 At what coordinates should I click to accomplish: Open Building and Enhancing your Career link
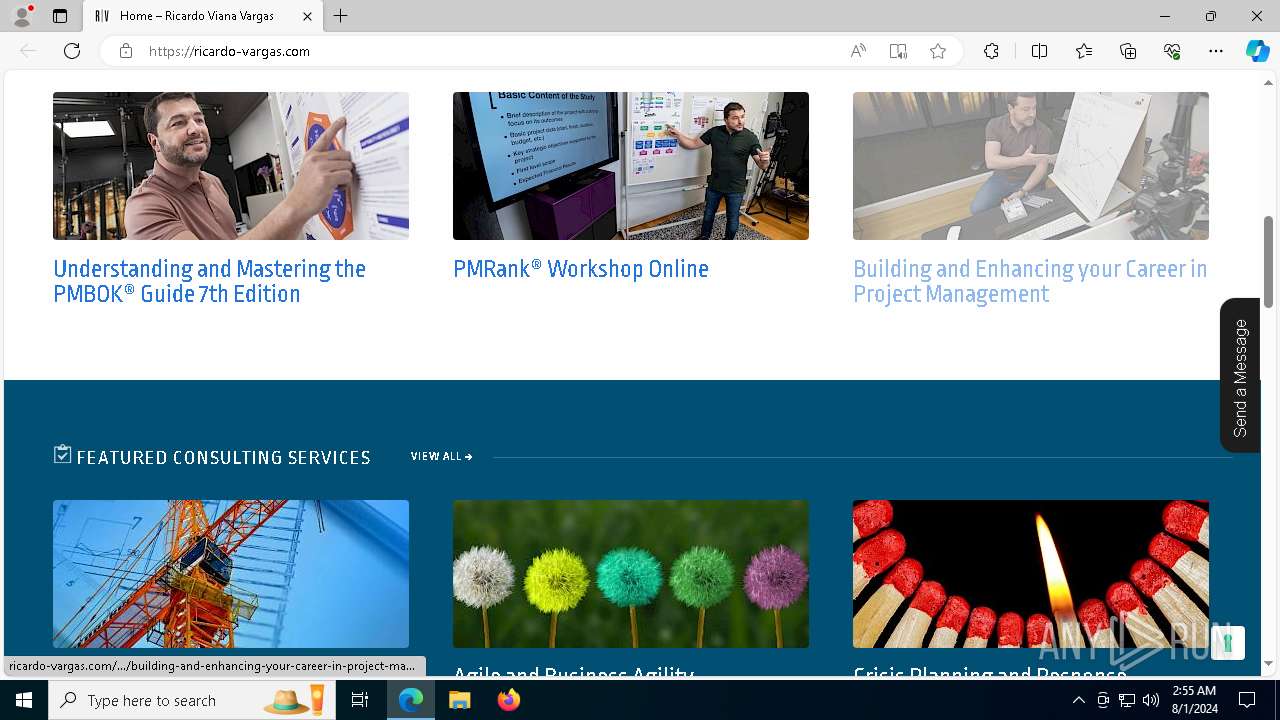pos(1030,281)
